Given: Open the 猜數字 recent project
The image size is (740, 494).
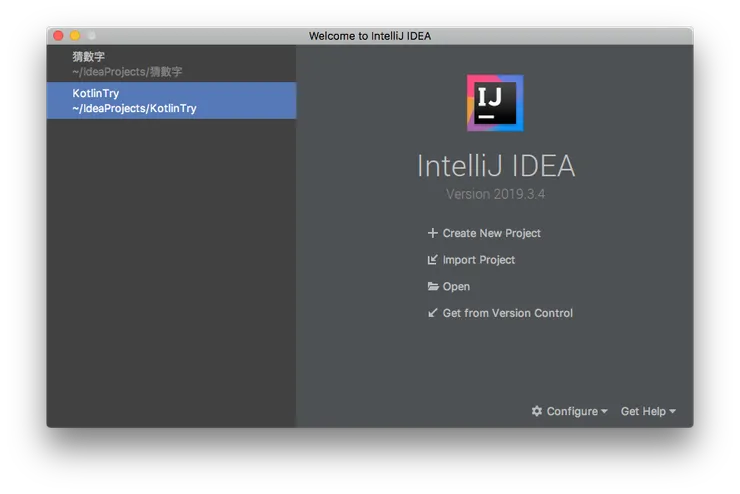Looking at the screenshot, I should 171,64.
